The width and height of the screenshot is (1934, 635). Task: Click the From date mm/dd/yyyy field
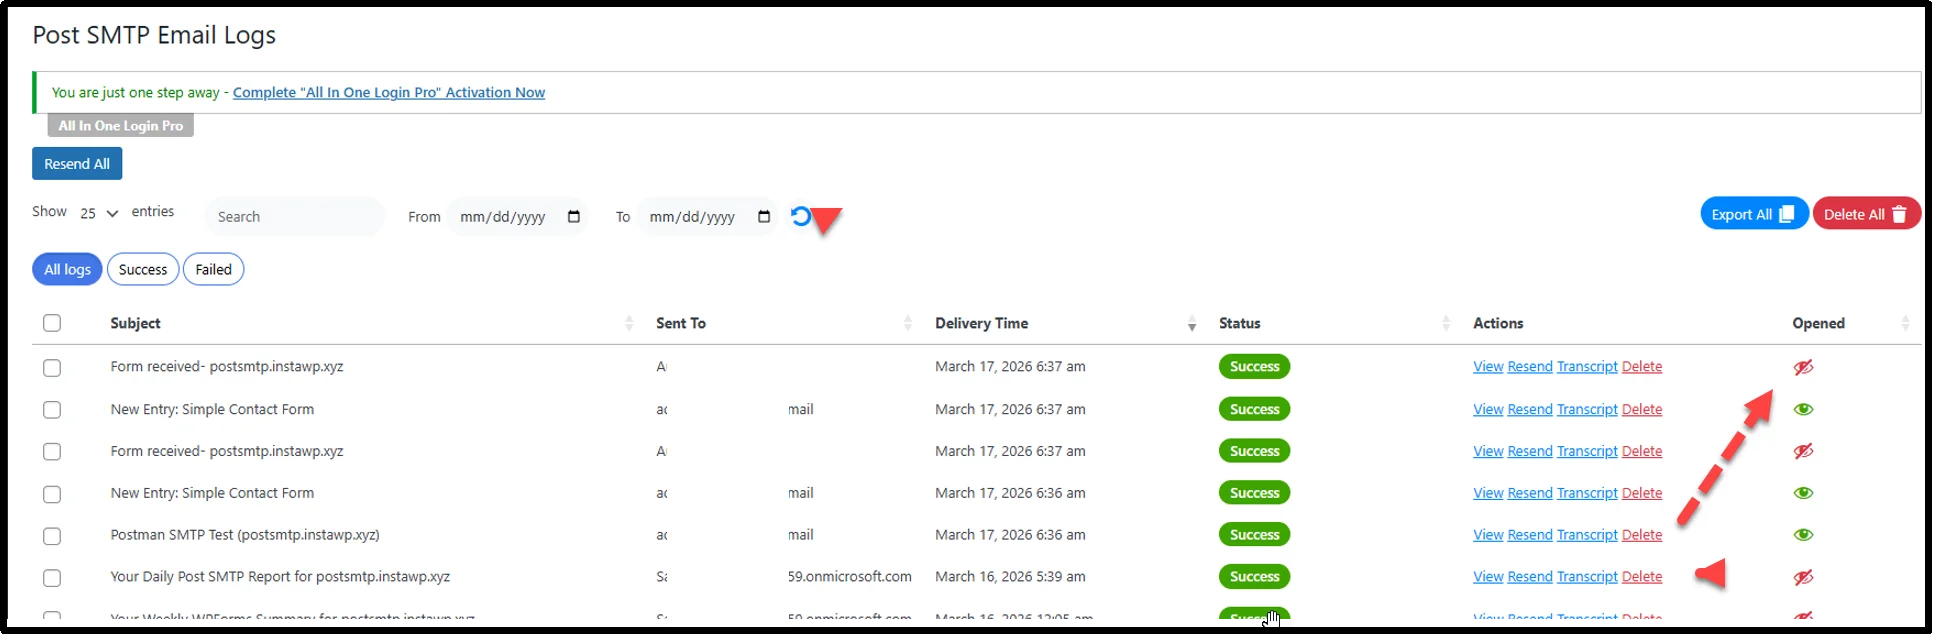518,217
